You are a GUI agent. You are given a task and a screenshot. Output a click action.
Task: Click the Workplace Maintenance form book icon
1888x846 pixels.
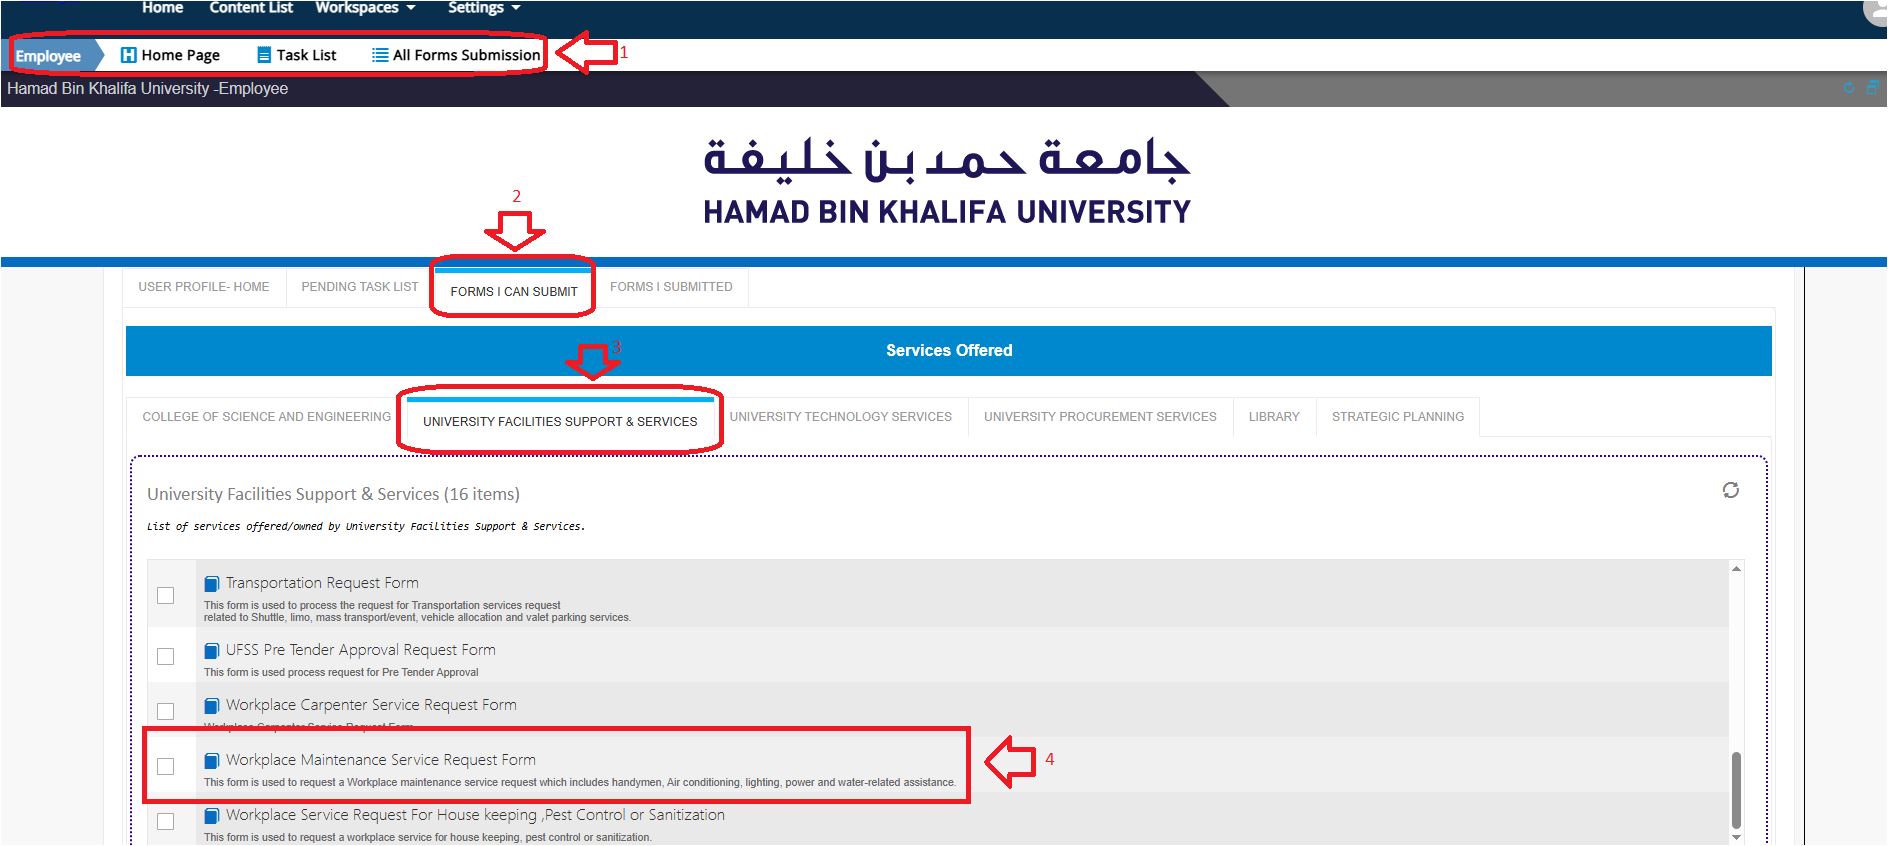212,761
